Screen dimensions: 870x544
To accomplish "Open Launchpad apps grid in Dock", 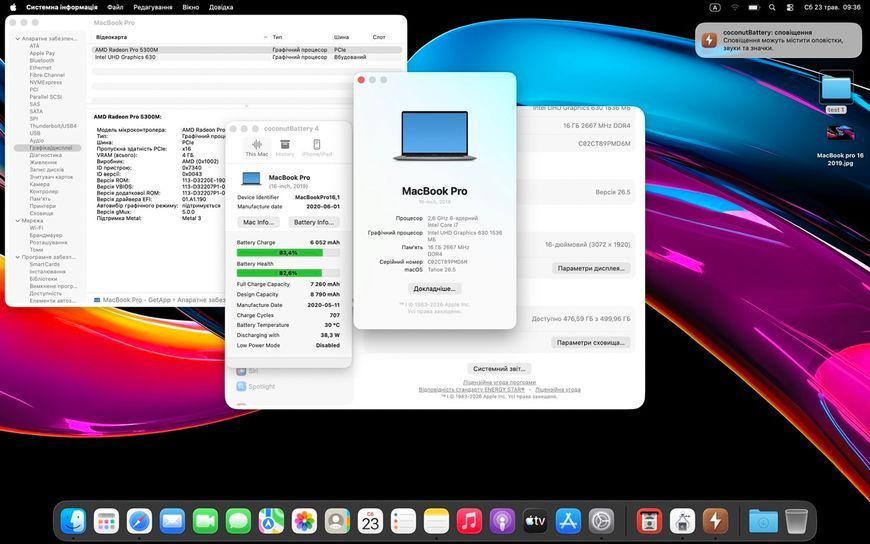I will (106, 521).
